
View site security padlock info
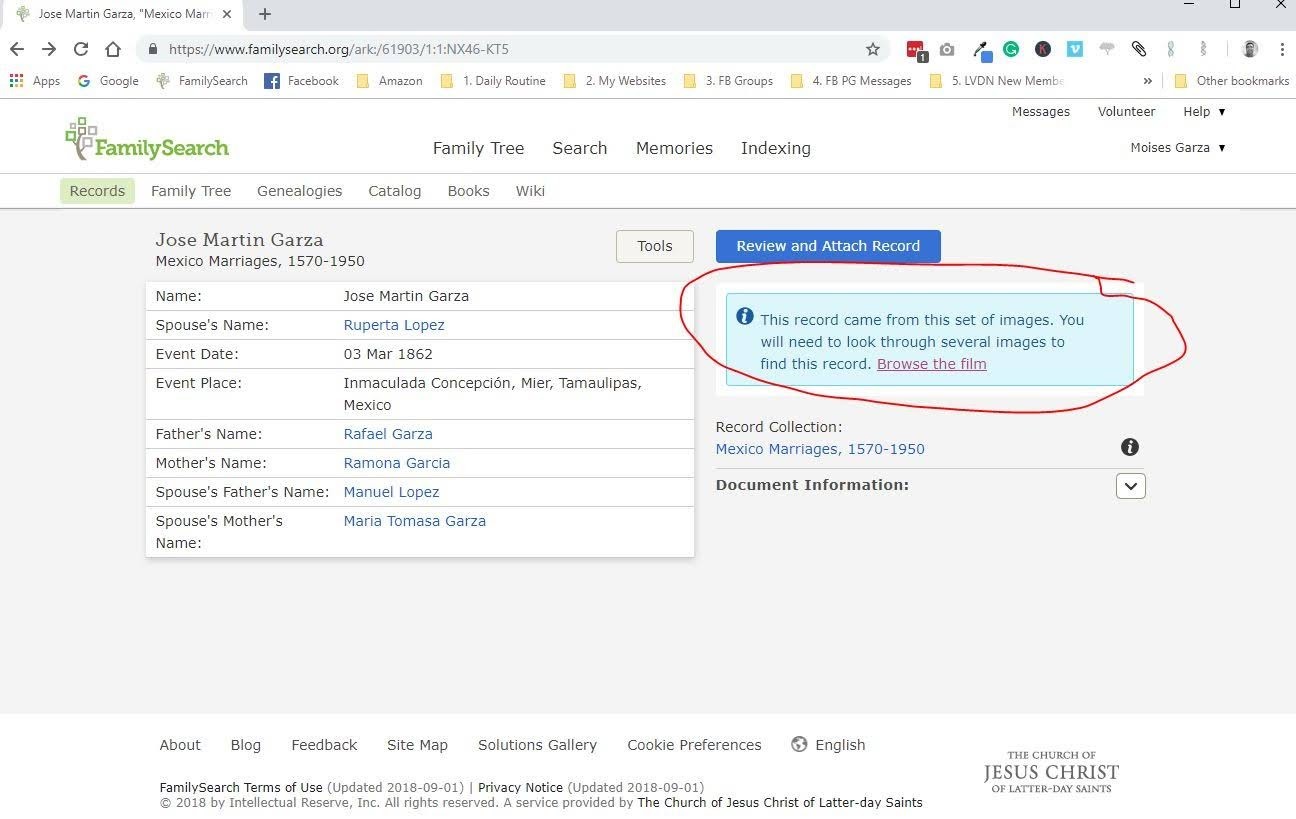point(152,49)
